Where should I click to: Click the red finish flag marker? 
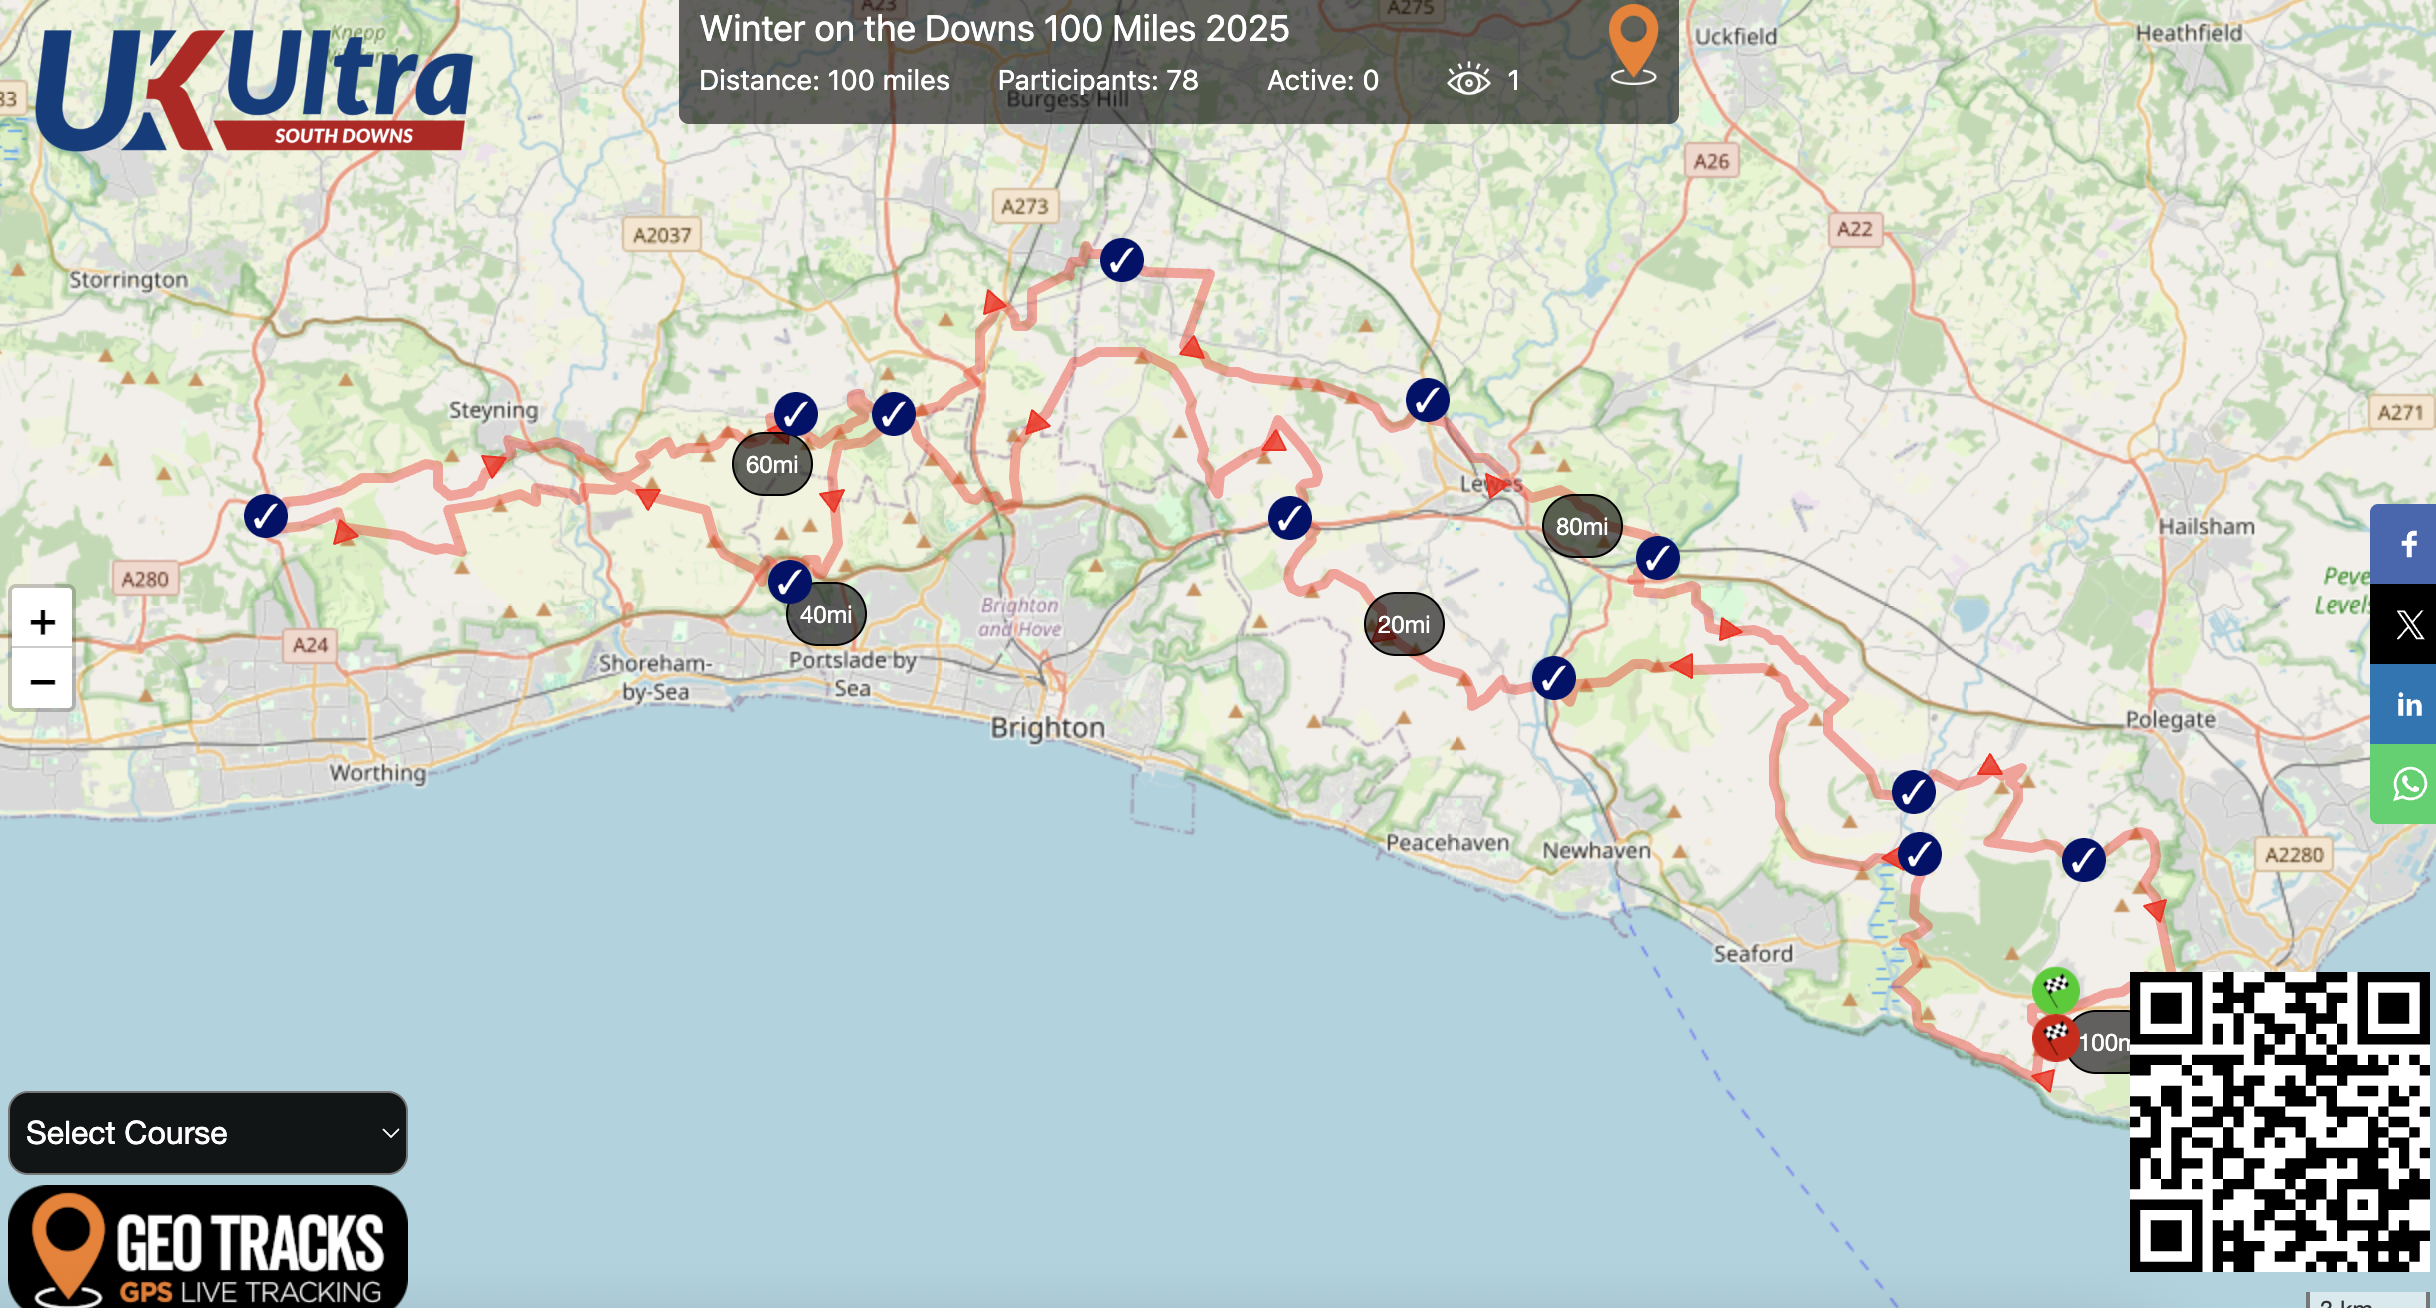[x=2055, y=1036]
